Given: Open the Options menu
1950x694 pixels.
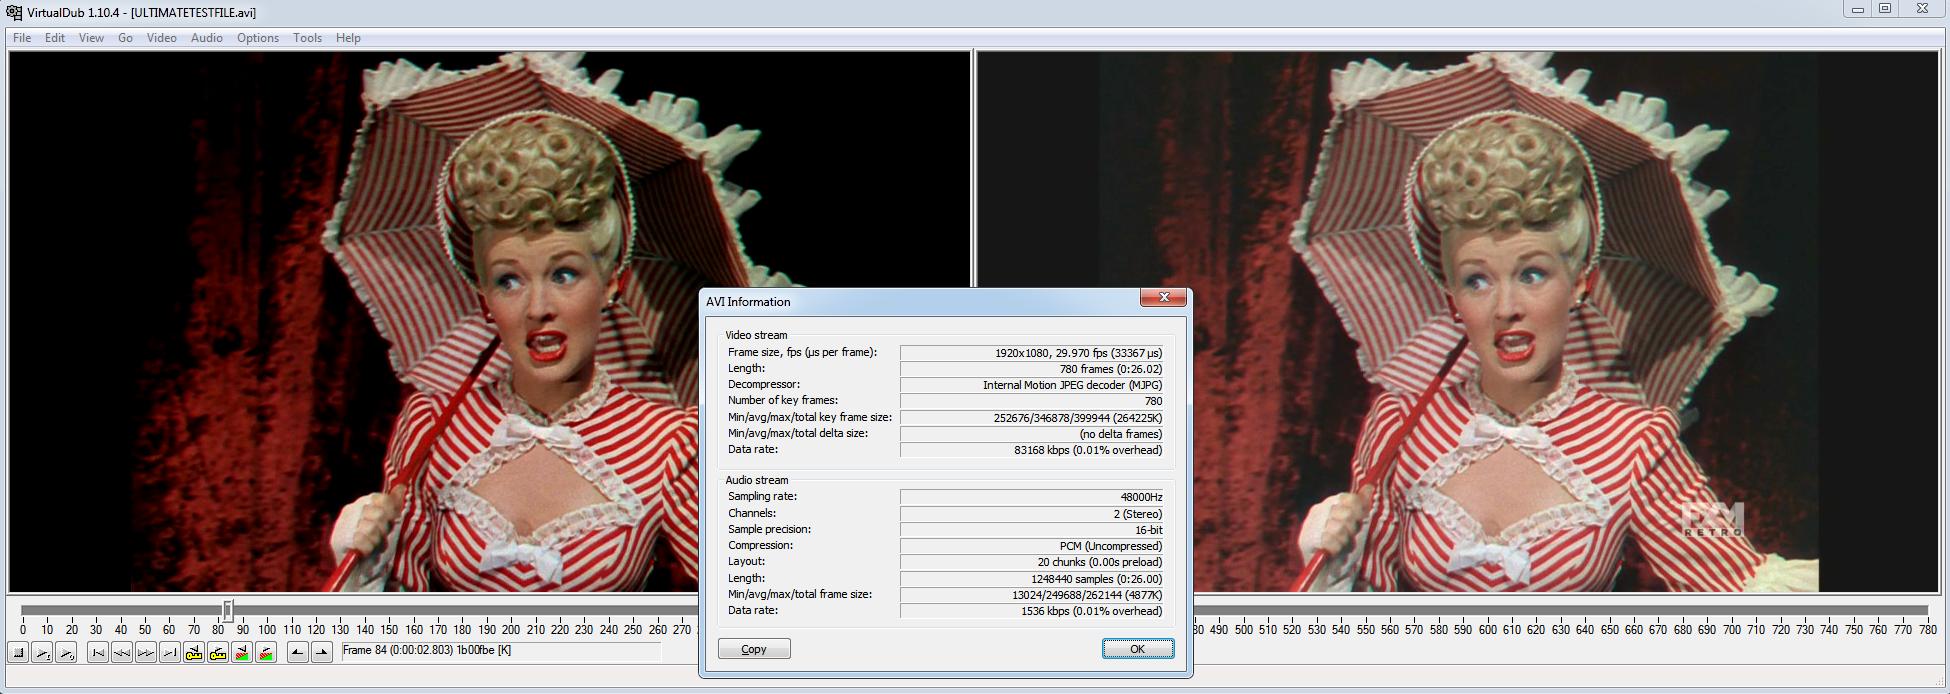Looking at the screenshot, I should [258, 38].
